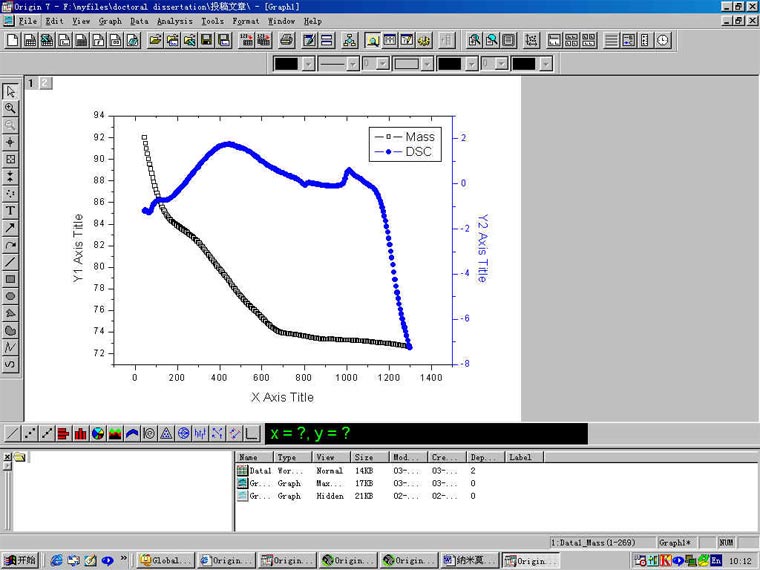Click the project folder icon in explorer
The image size is (760, 570).
coord(20,457)
